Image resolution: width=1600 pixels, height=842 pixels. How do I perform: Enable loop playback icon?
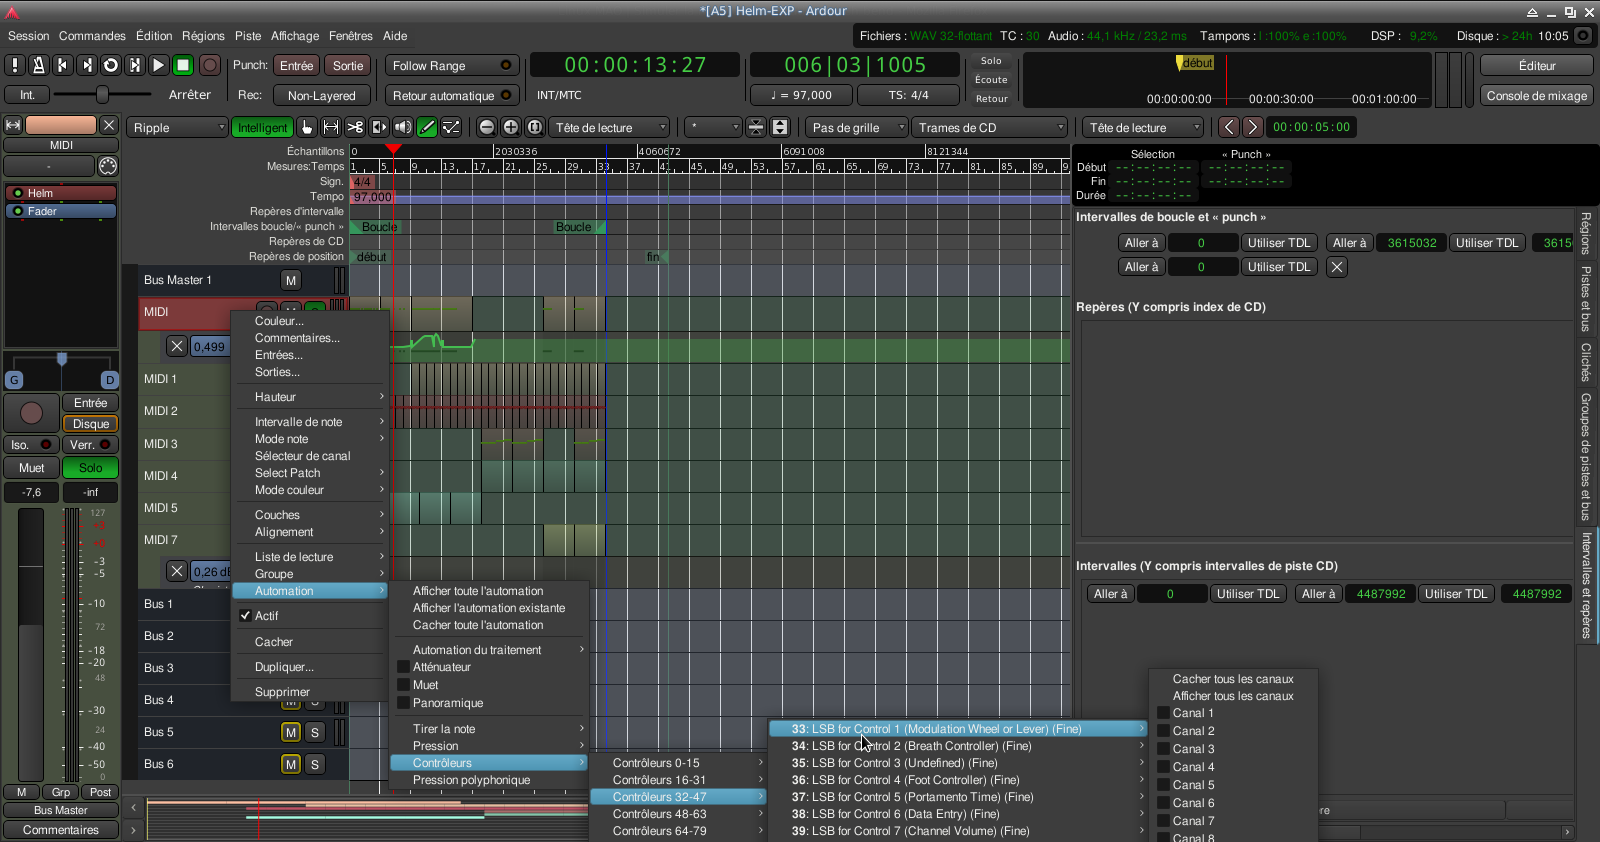coord(111,65)
